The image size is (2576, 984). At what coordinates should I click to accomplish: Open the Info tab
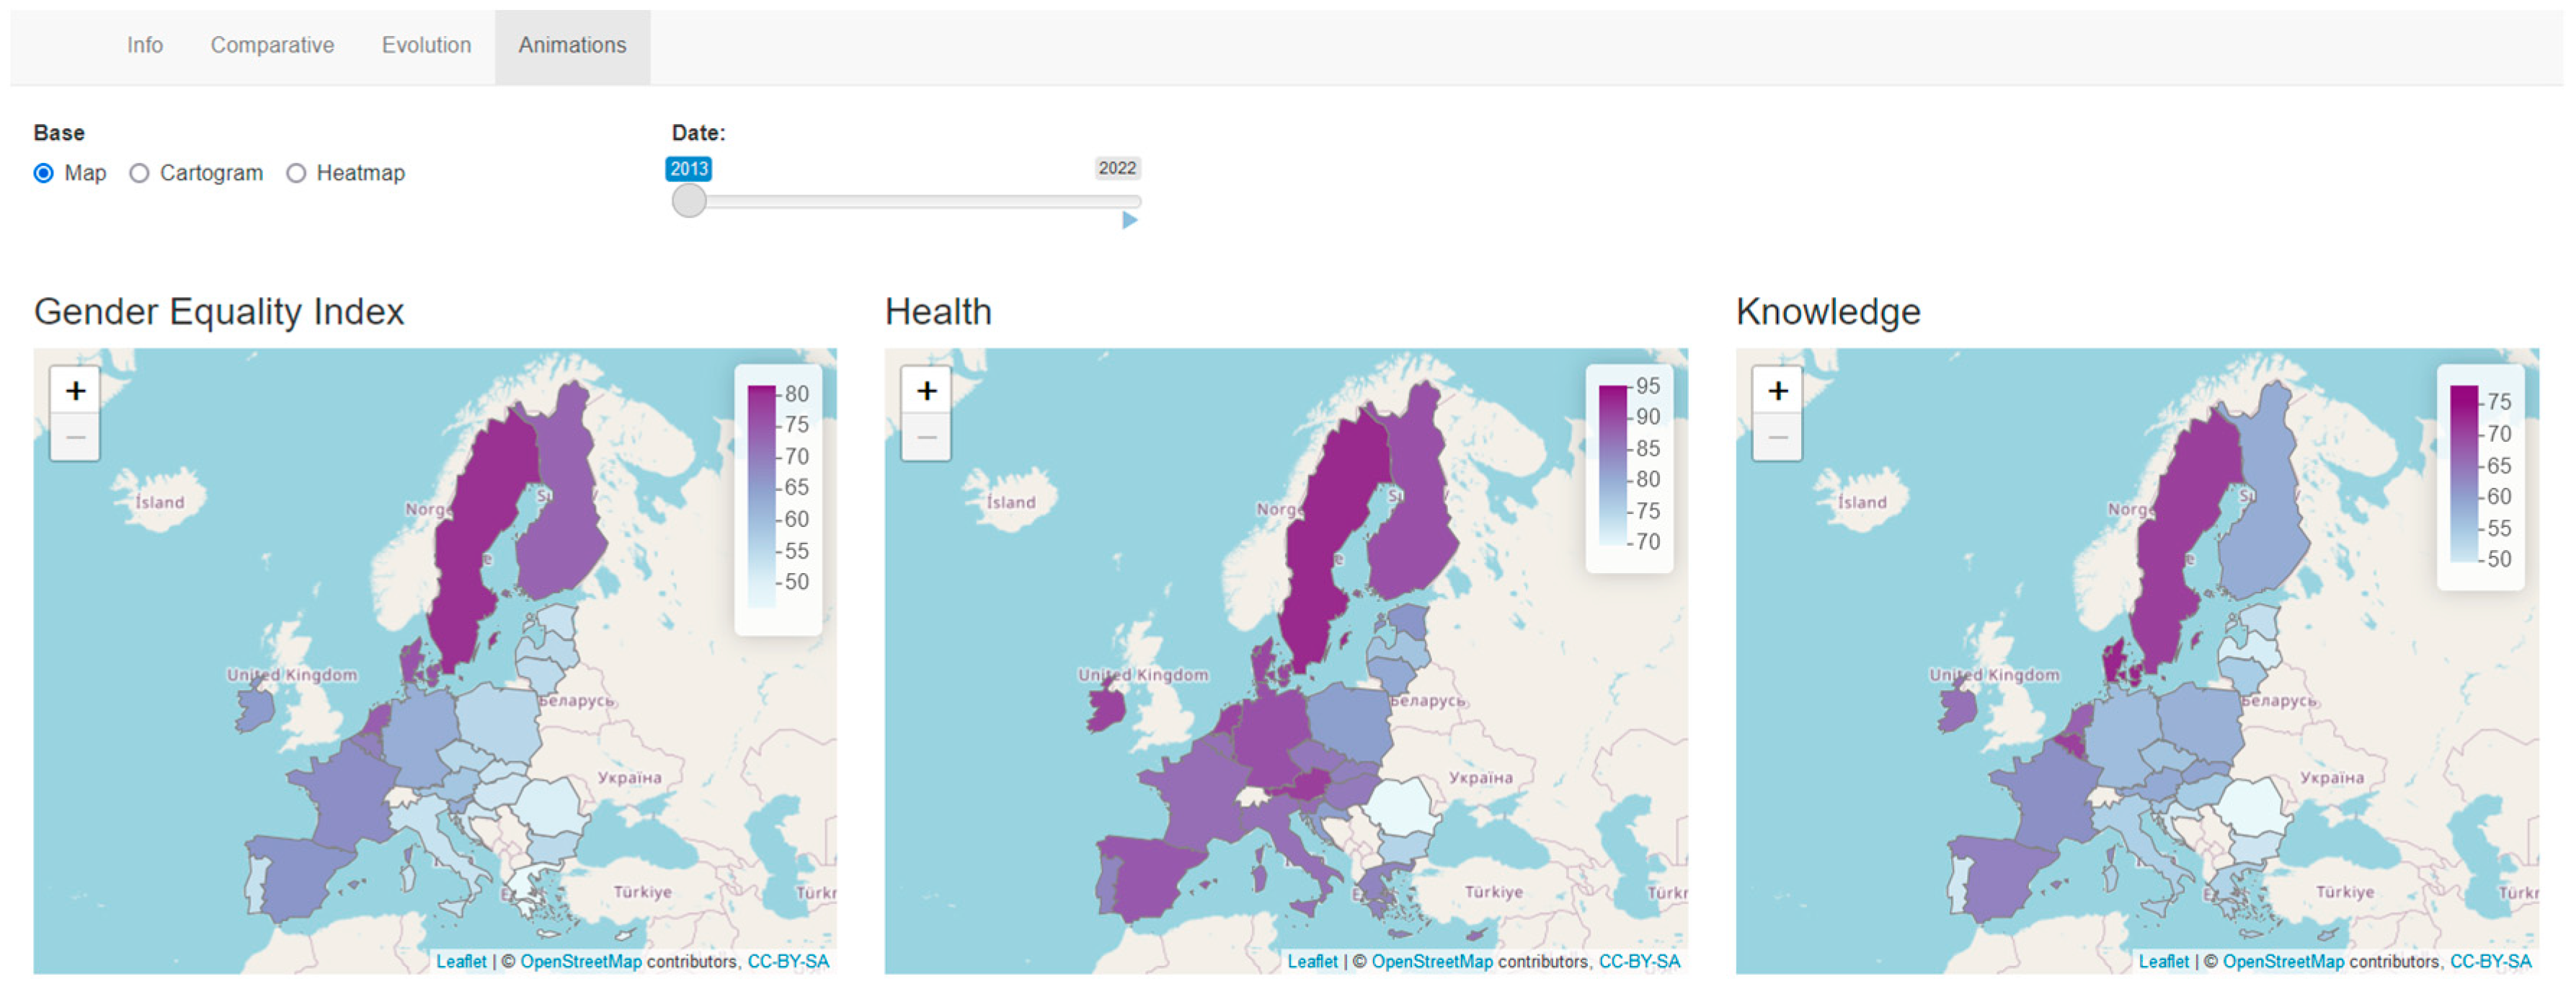click(144, 45)
